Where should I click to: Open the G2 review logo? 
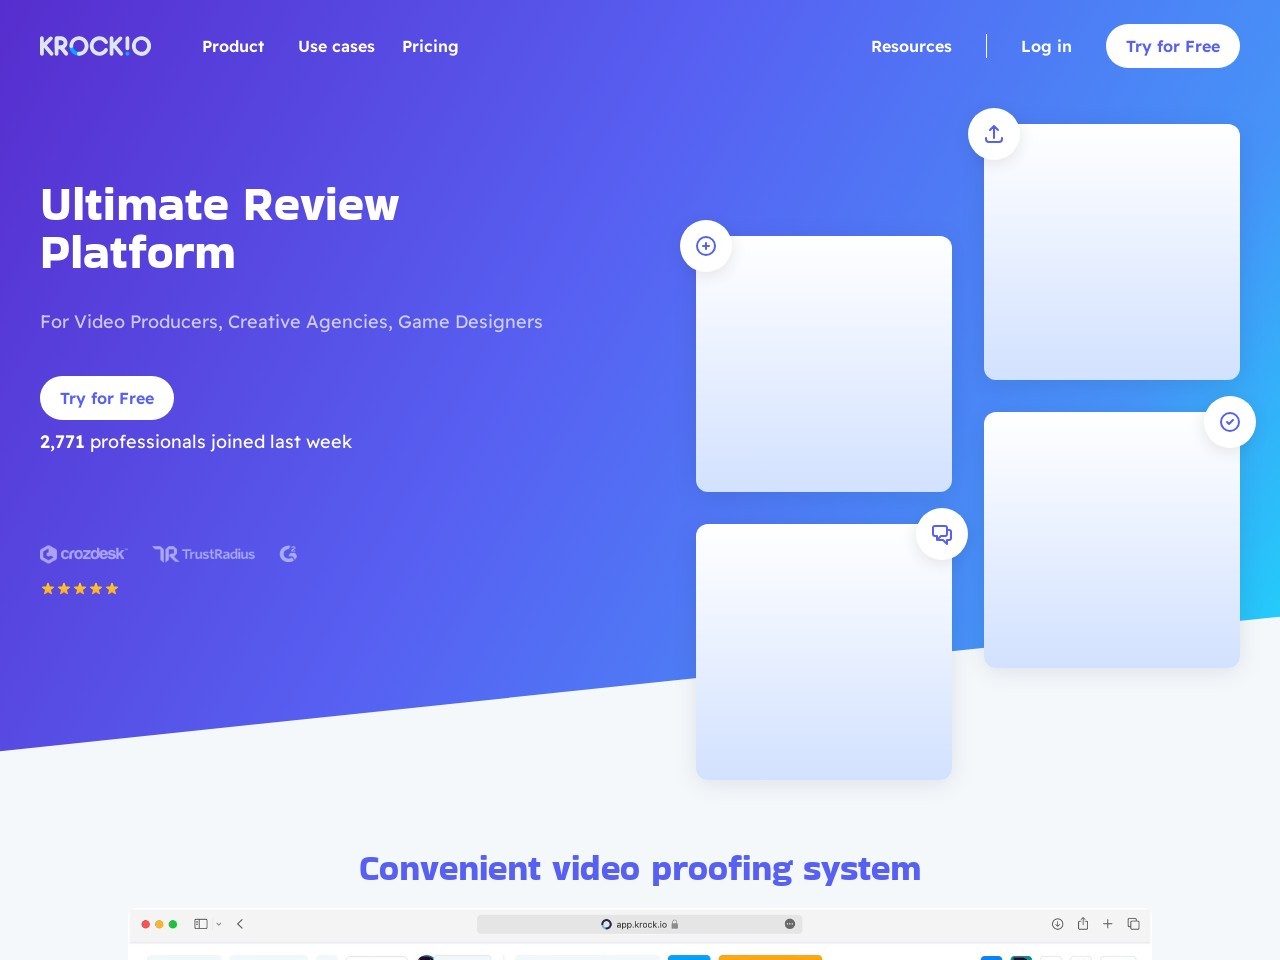click(x=288, y=554)
